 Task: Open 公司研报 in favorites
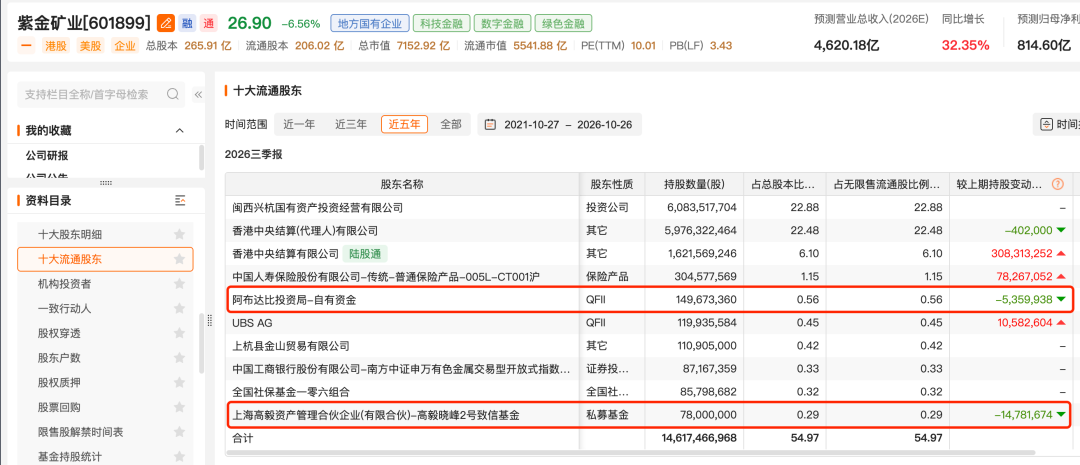click(47, 156)
